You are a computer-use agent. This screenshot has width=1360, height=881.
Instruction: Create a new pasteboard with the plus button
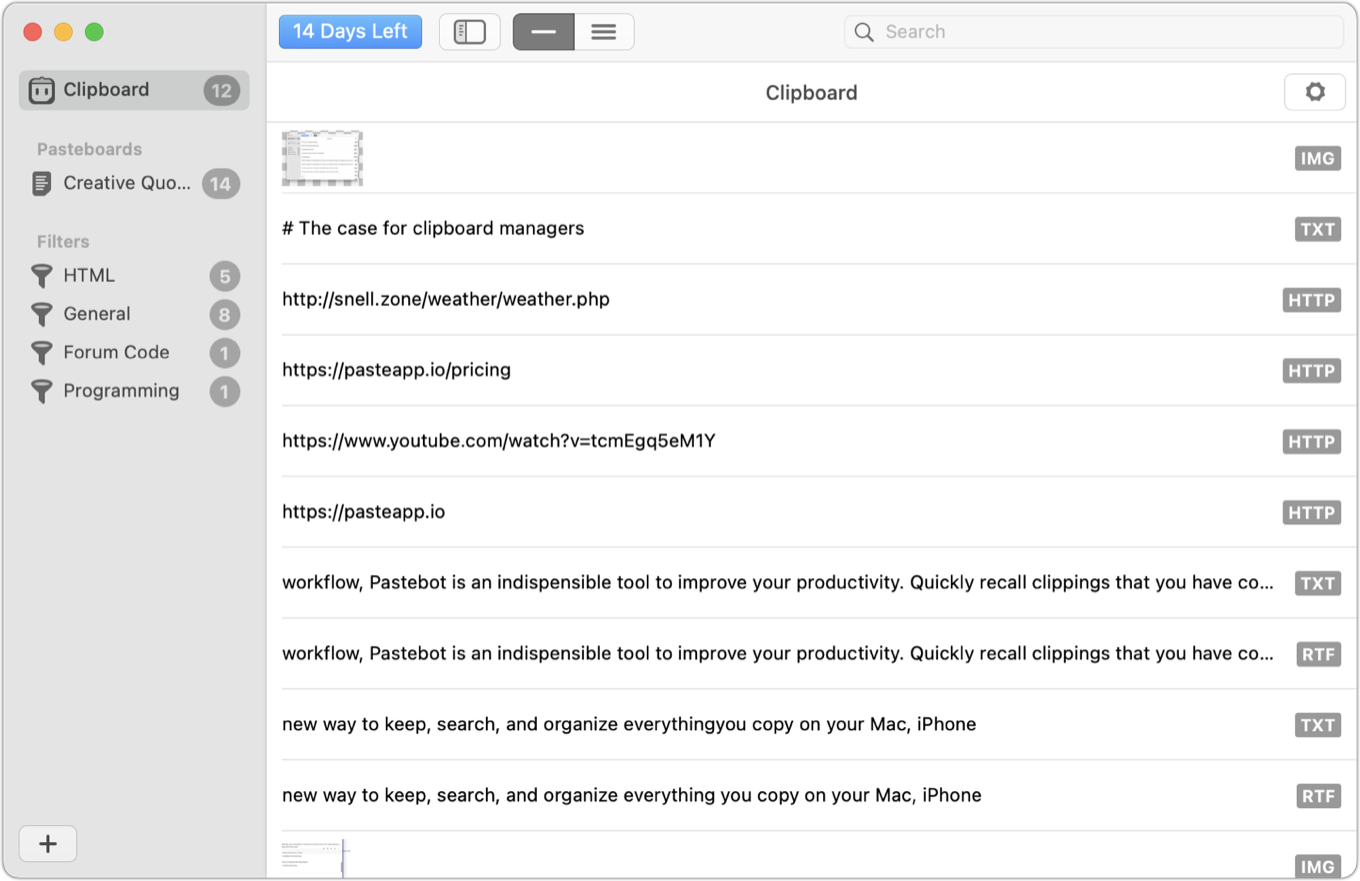(47, 843)
